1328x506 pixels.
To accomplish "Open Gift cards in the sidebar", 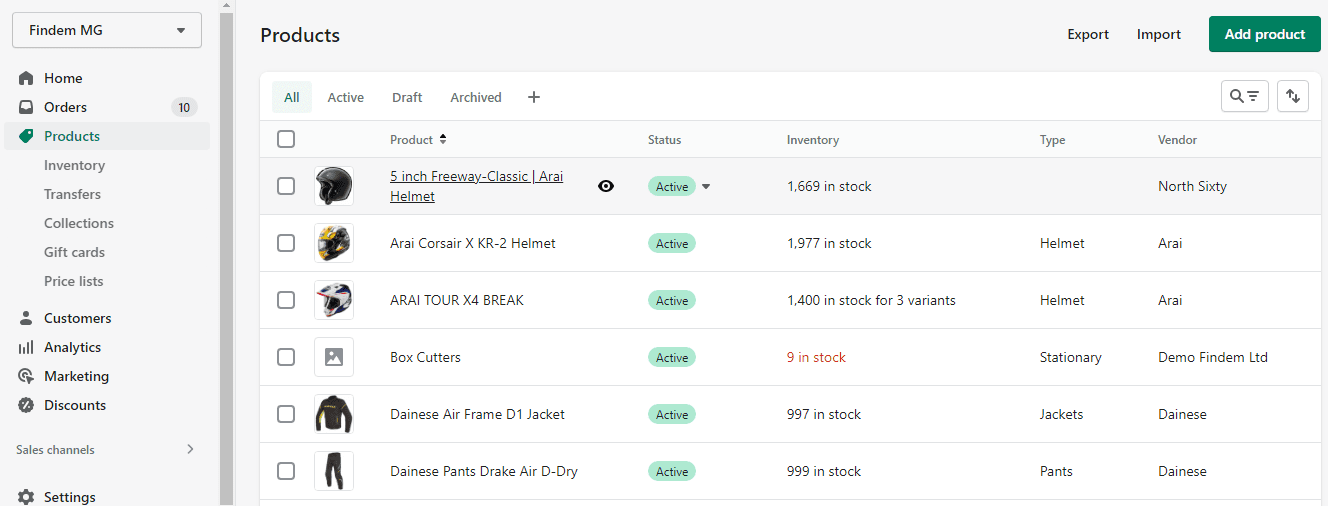I will (x=74, y=252).
